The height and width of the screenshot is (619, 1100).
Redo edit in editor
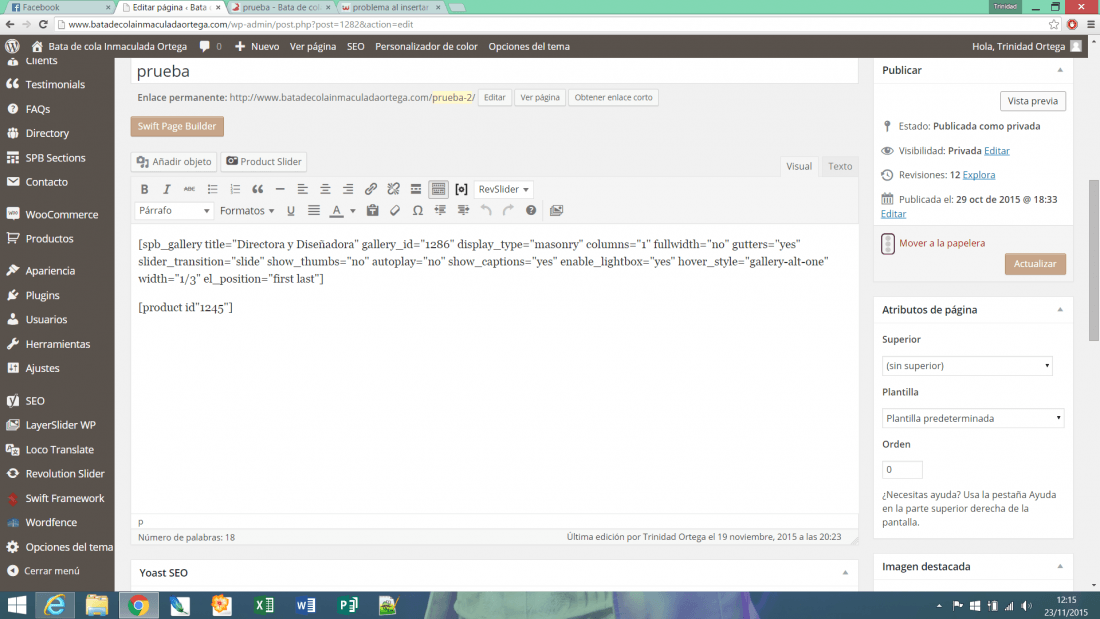508,211
